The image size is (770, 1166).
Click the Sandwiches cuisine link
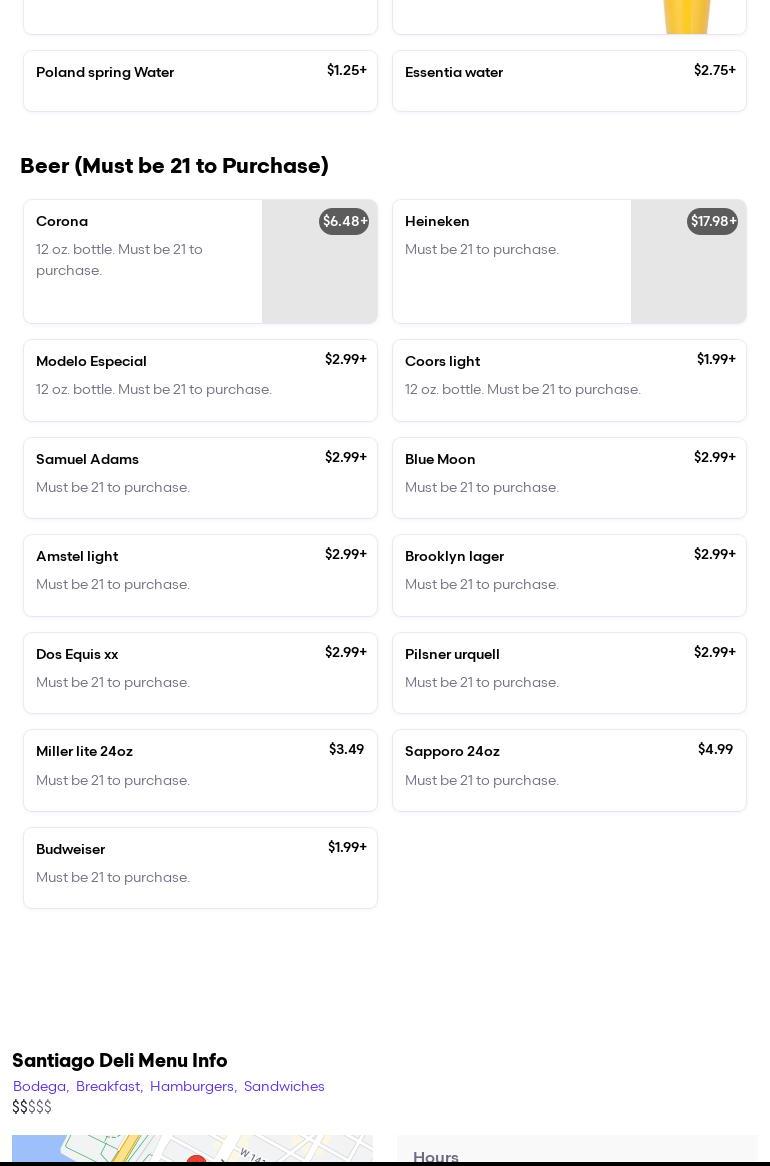click(x=284, y=1087)
